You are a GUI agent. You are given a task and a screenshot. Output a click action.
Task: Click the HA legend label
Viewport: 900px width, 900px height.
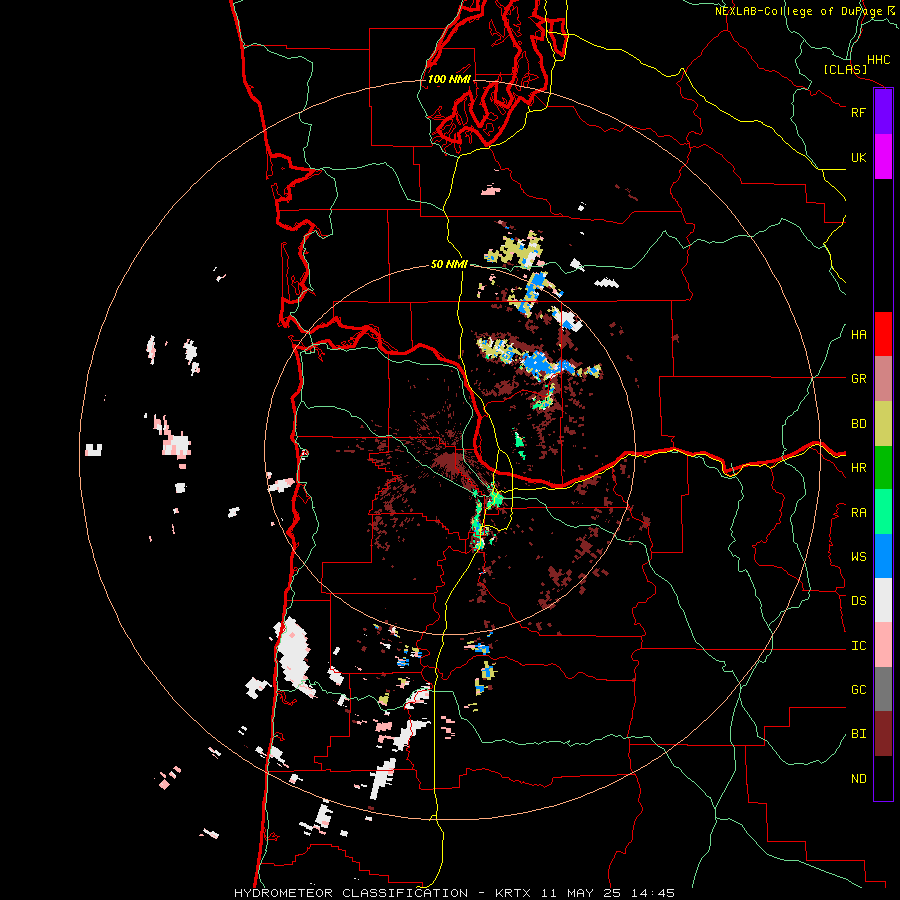858,335
